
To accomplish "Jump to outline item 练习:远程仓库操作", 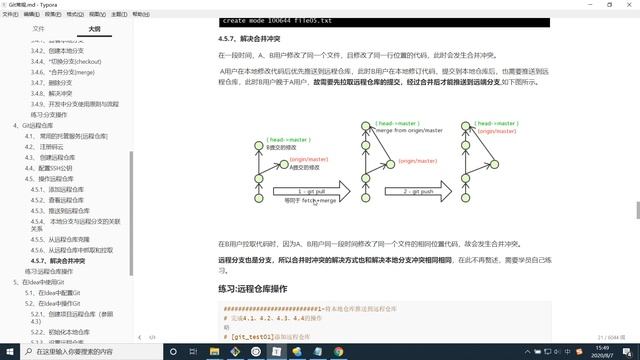I will 49,271.
